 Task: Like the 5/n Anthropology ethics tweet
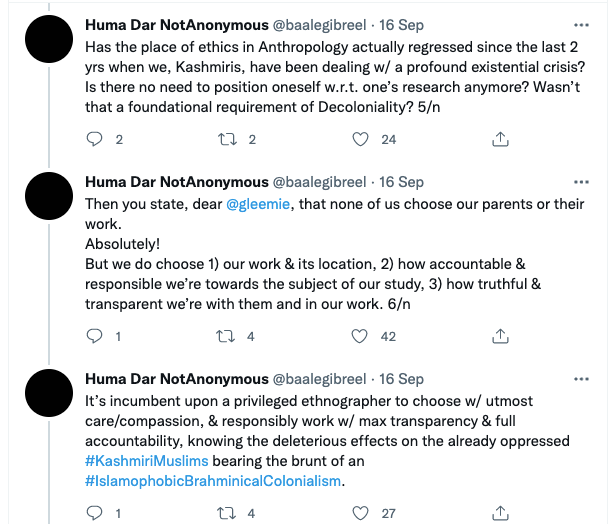coord(363,140)
